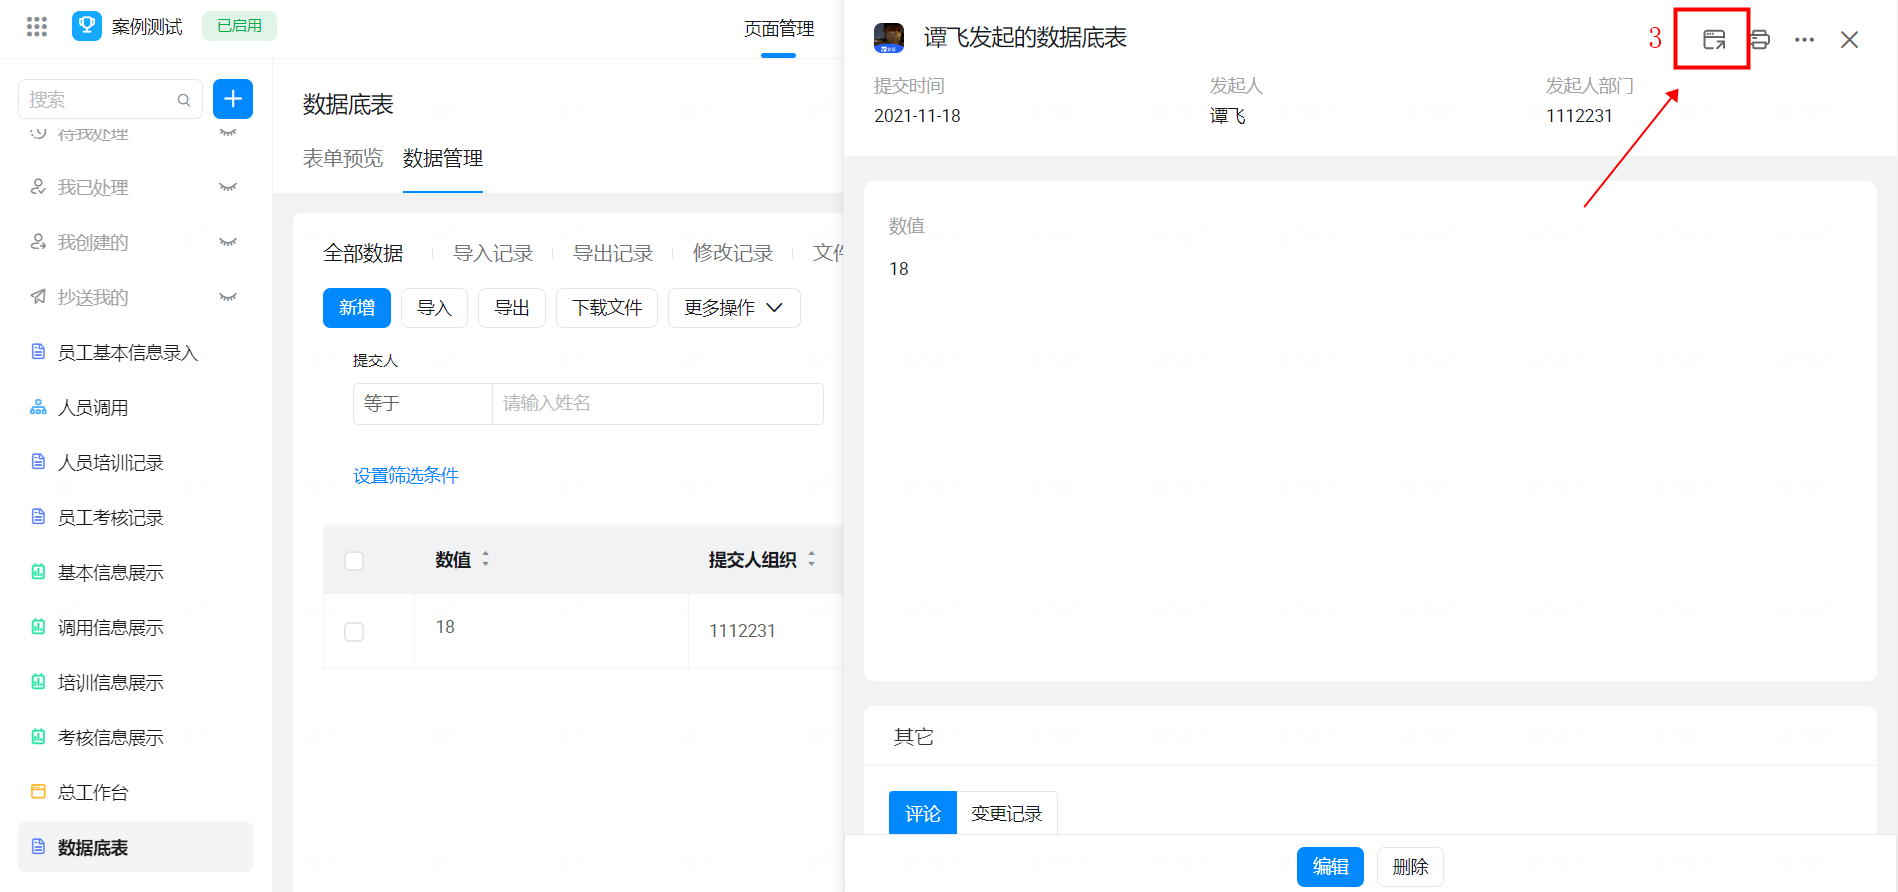Open the 等于 condition dropdown
The height and width of the screenshot is (892, 1898).
point(422,404)
